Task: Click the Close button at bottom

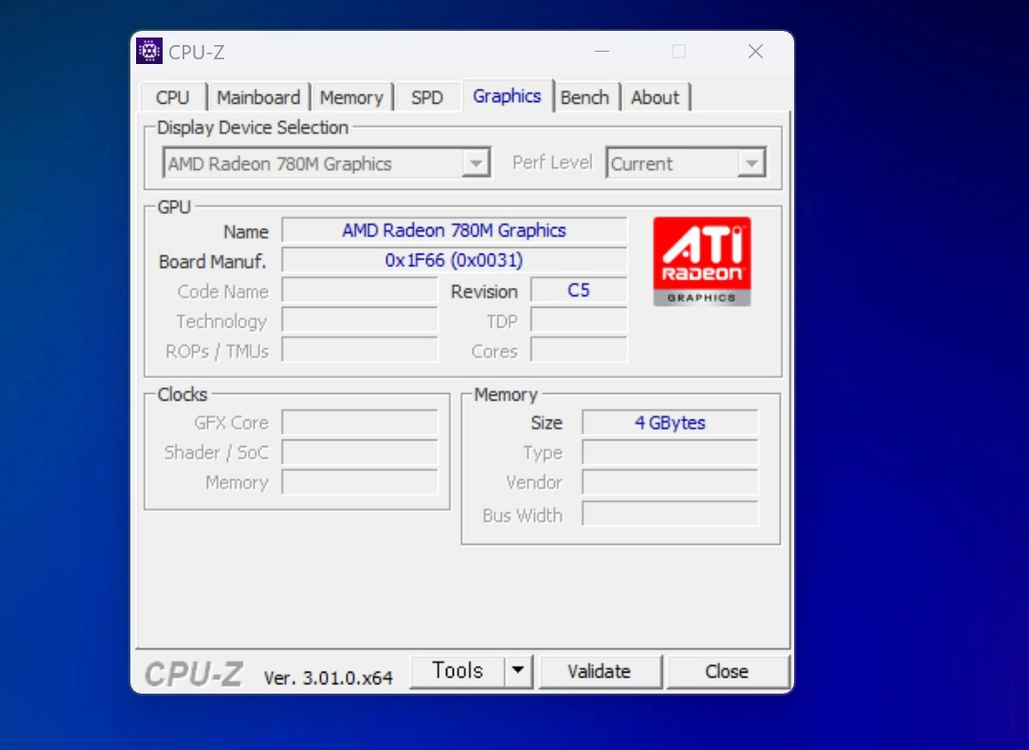Action: (x=726, y=671)
